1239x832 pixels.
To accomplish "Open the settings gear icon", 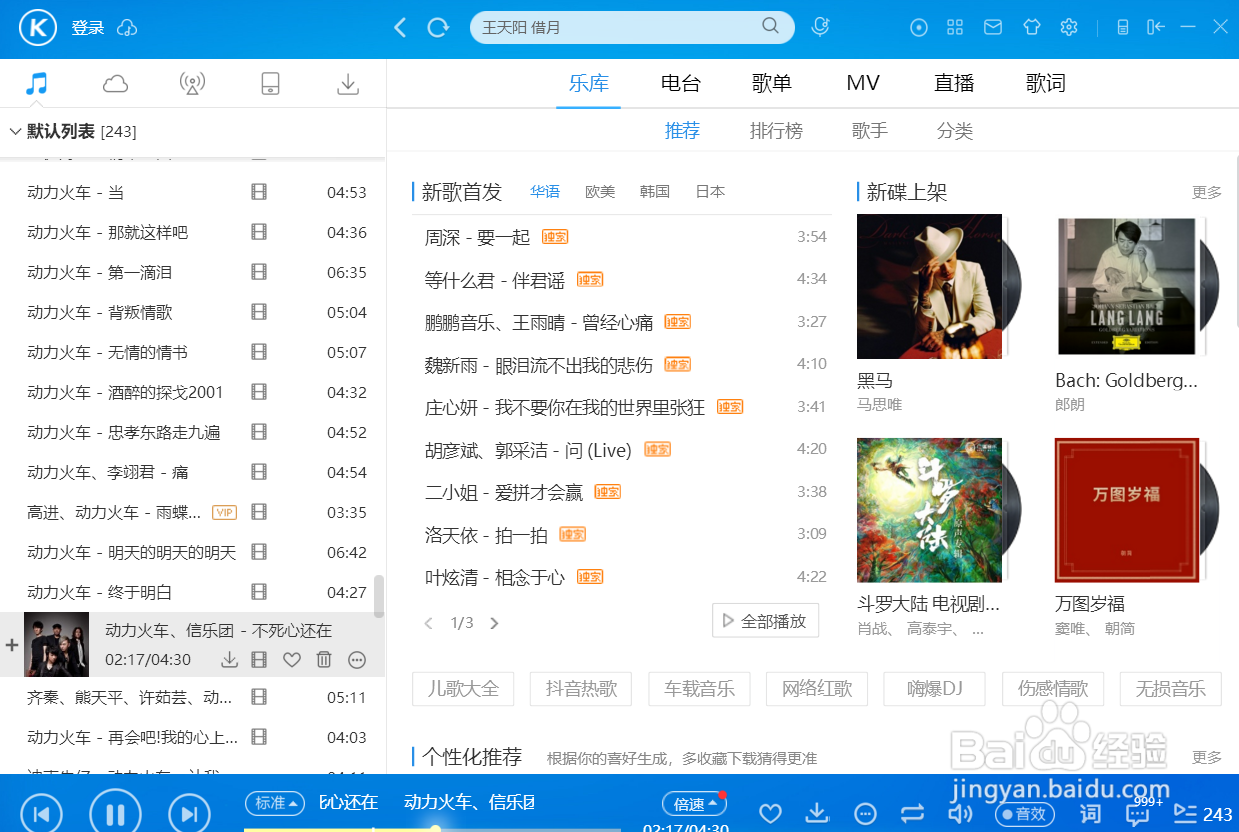I will [1069, 28].
